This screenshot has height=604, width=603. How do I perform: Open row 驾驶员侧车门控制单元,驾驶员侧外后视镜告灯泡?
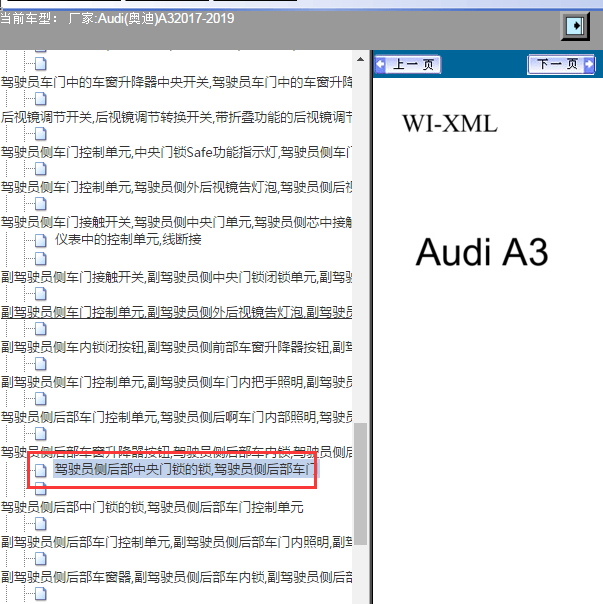click(176, 188)
